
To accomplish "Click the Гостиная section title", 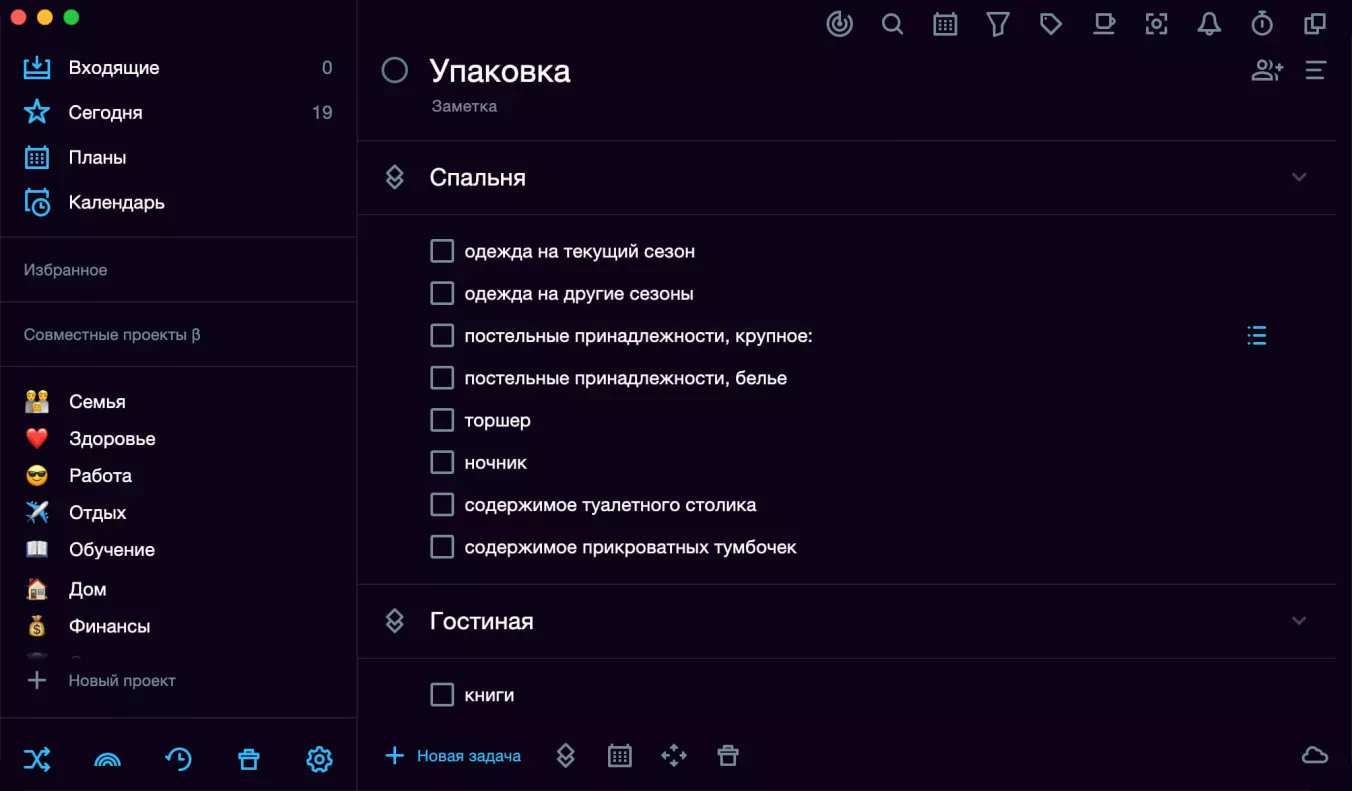I will pos(482,621).
